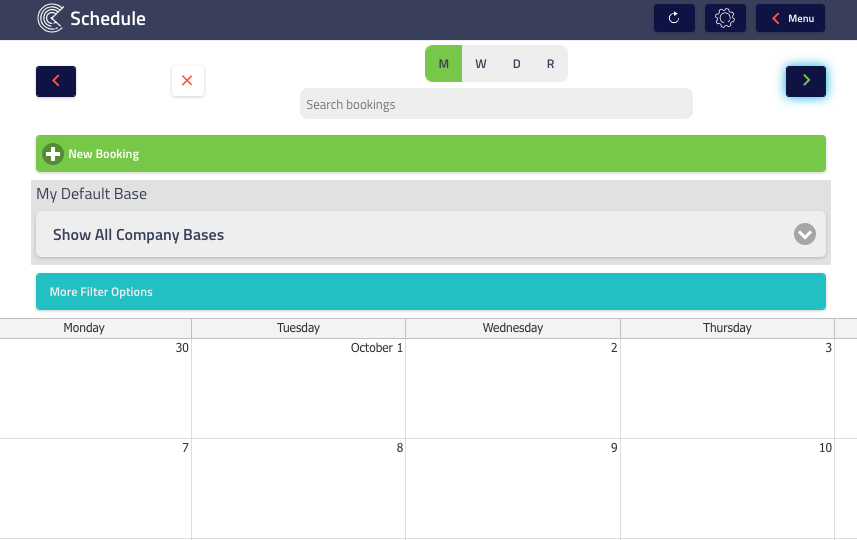The image size is (857, 540).
Task: Click the New Booking button
Action: [x=431, y=154]
